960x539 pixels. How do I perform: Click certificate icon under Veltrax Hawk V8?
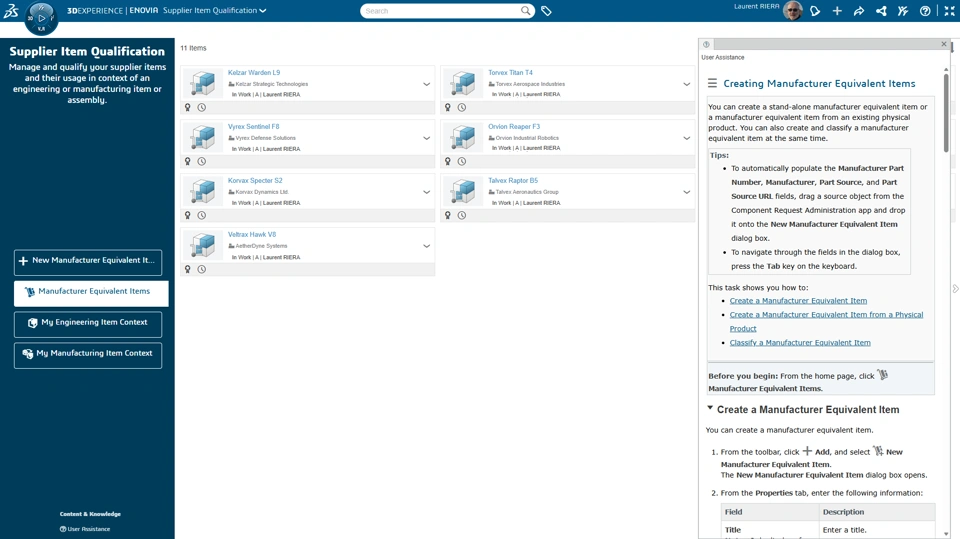[188, 269]
